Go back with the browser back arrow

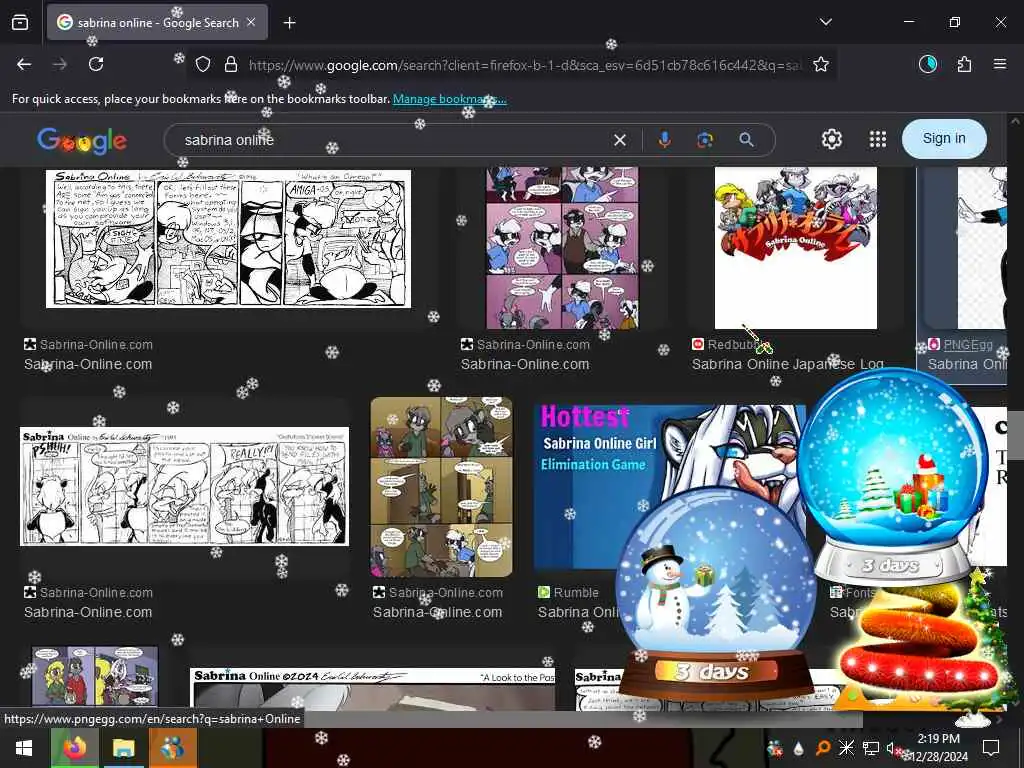(24, 64)
